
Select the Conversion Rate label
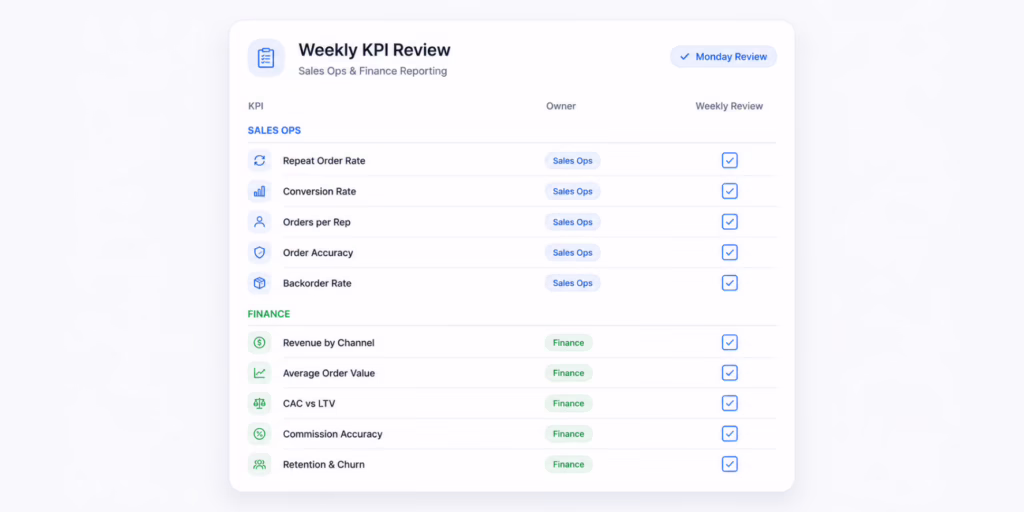coord(319,191)
